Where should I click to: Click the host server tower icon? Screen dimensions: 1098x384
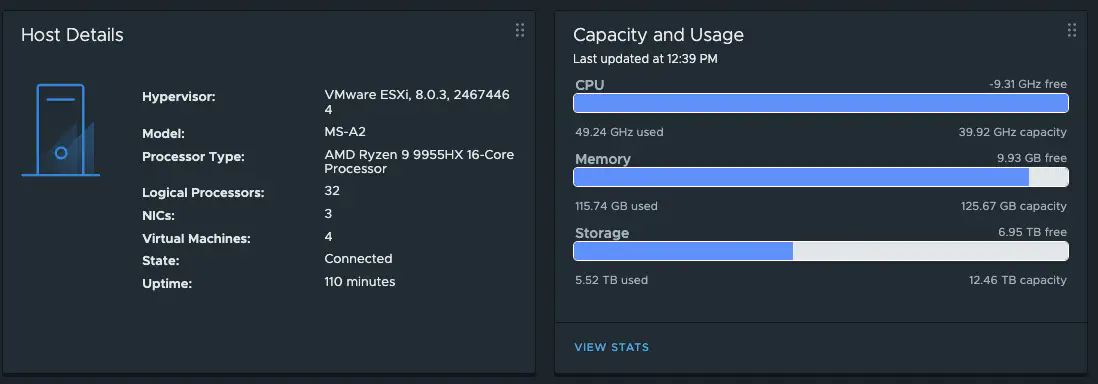(x=61, y=130)
